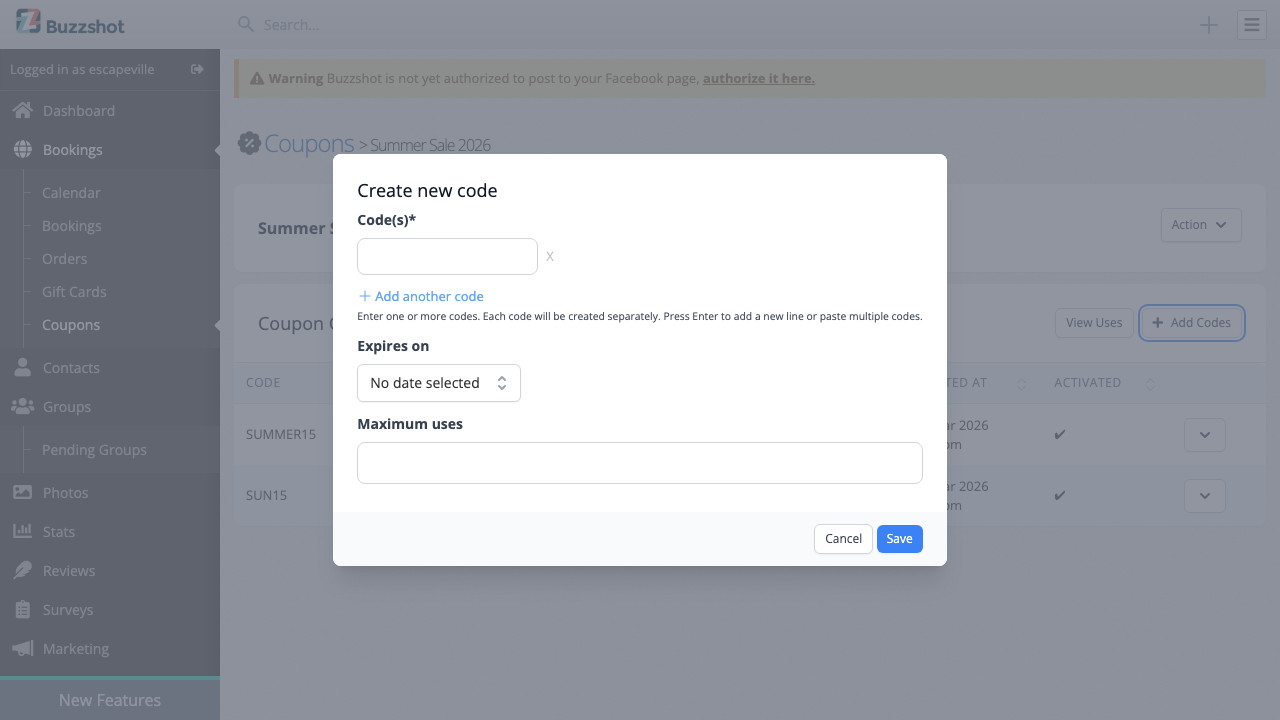Open the Expires on date selector
The image size is (1280, 720).
[x=438, y=382]
